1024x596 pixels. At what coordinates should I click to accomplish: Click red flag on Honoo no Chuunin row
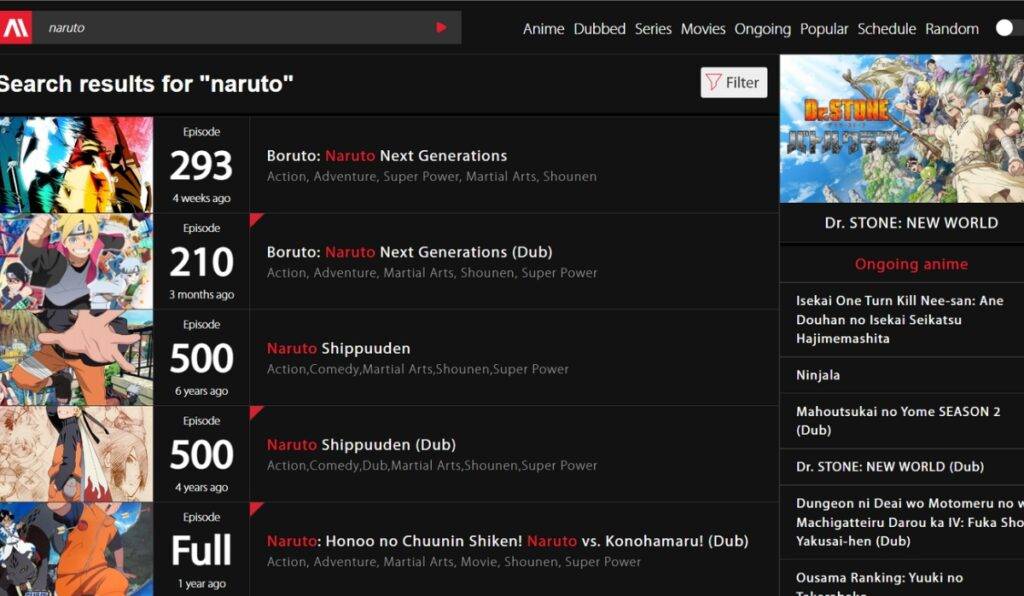click(x=255, y=508)
